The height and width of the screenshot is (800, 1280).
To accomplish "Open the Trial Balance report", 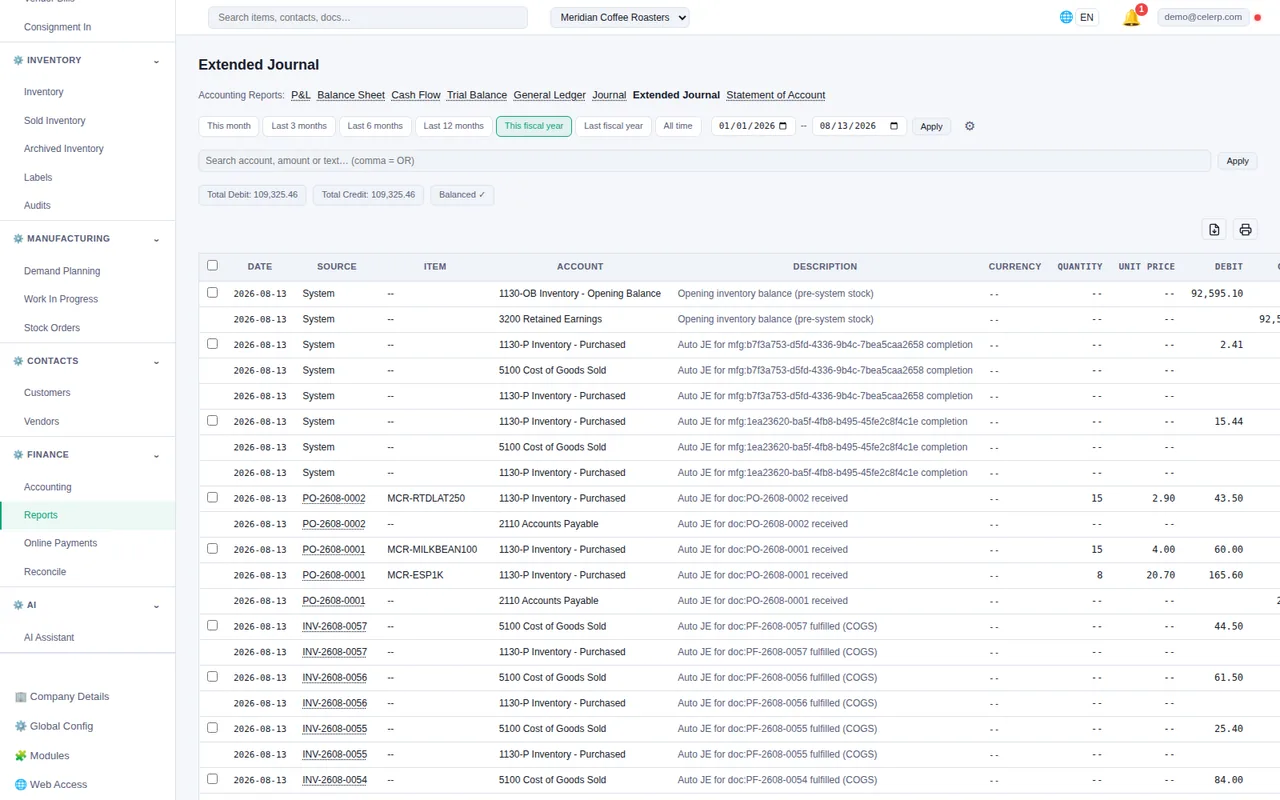I will tap(475, 95).
